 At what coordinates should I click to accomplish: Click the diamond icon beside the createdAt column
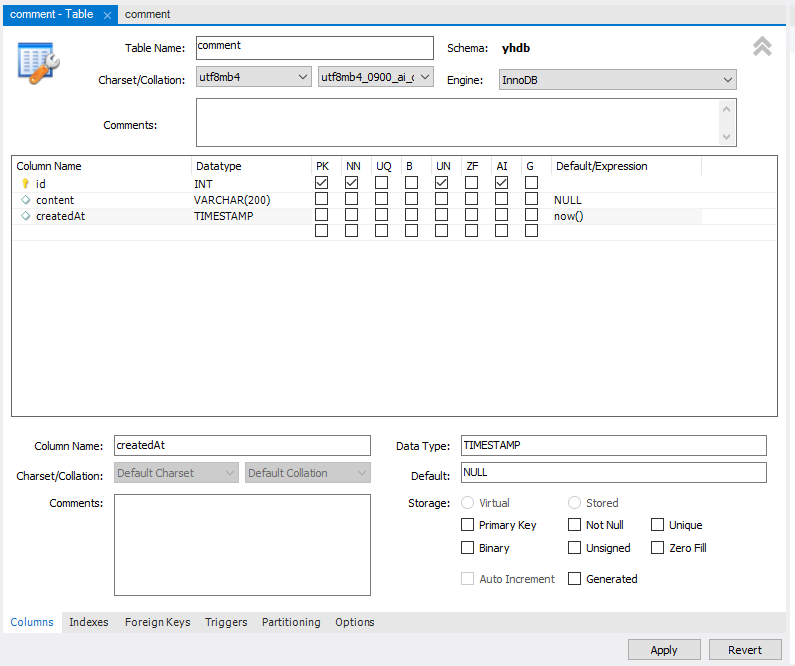point(25,216)
